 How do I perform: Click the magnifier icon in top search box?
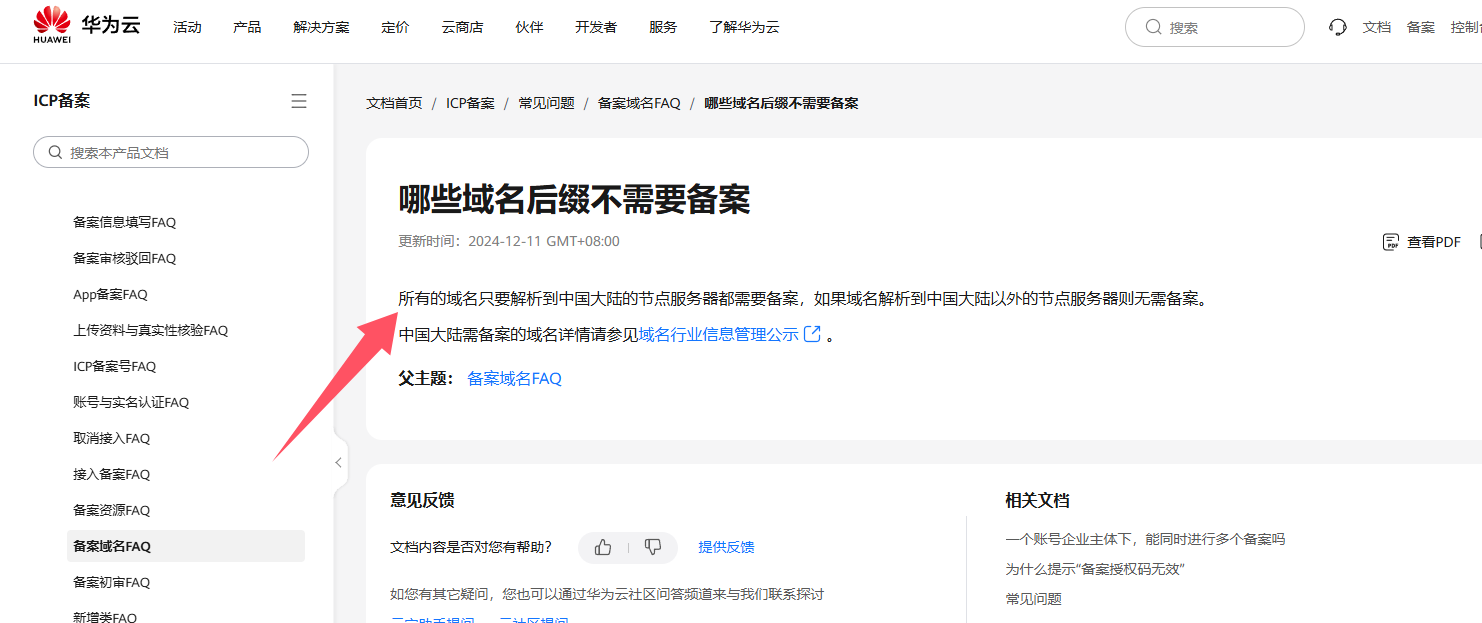[x=1153, y=27]
